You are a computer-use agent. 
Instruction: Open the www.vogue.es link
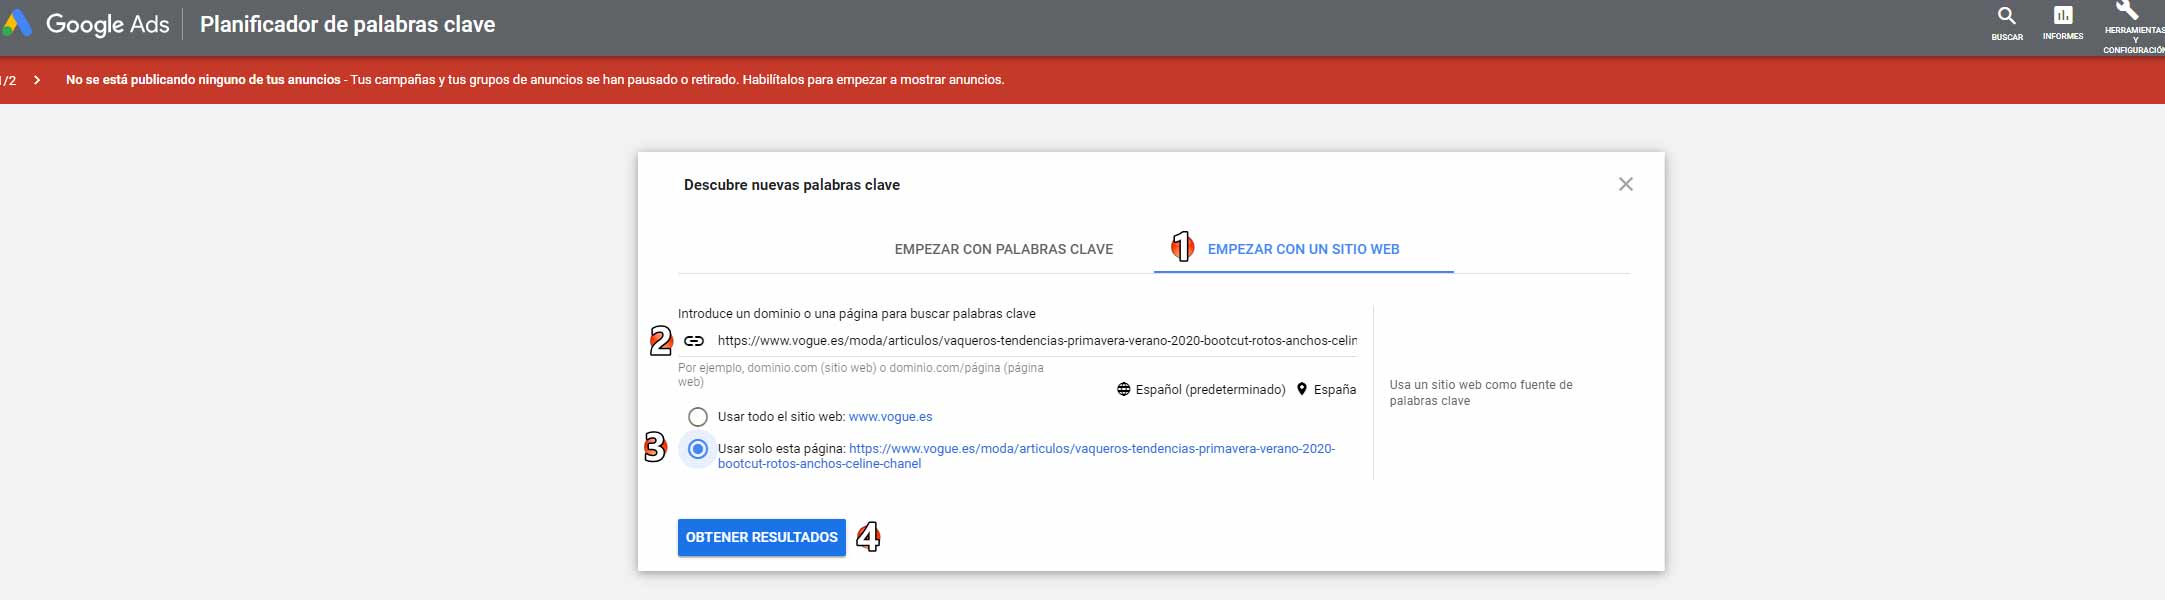[890, 417]
